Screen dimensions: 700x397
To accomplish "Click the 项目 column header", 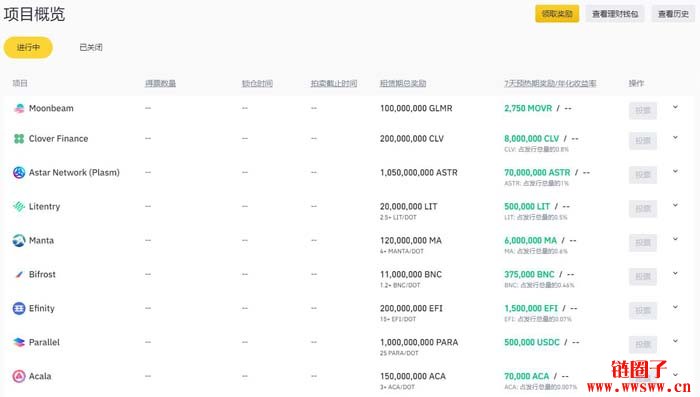I will pyautogui.click(x=20, y=84).
